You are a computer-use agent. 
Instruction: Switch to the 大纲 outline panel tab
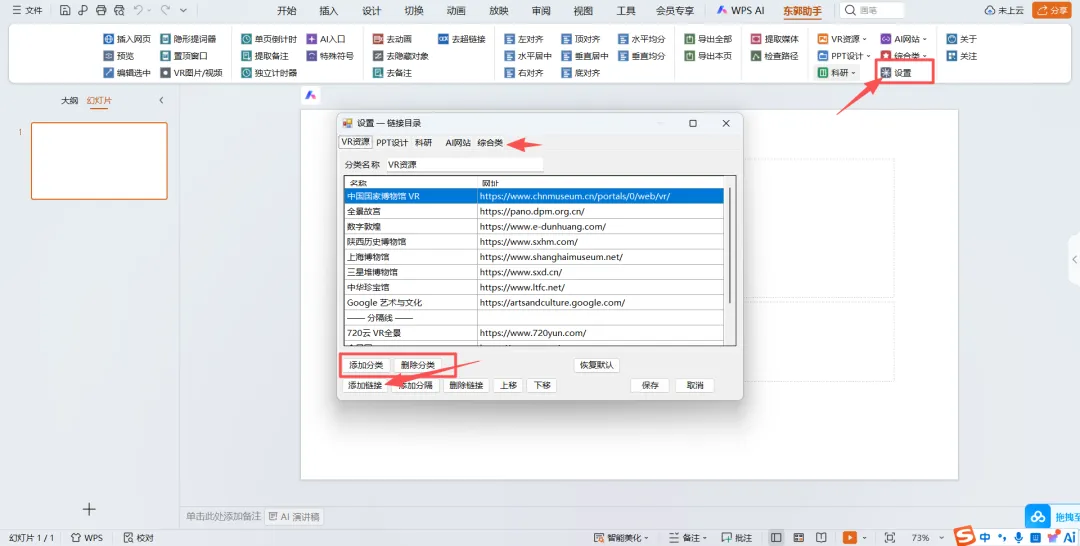coord(70,101)
